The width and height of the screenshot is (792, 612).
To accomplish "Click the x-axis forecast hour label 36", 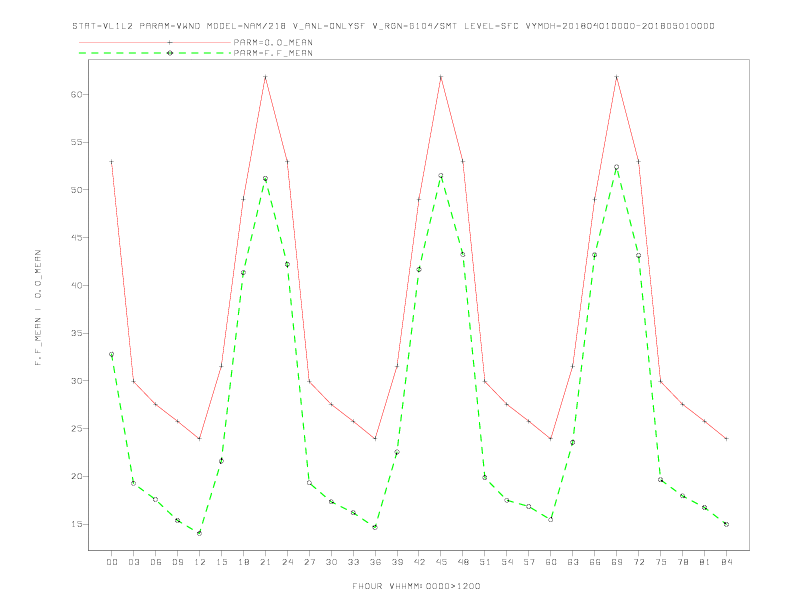I will 375,562.
